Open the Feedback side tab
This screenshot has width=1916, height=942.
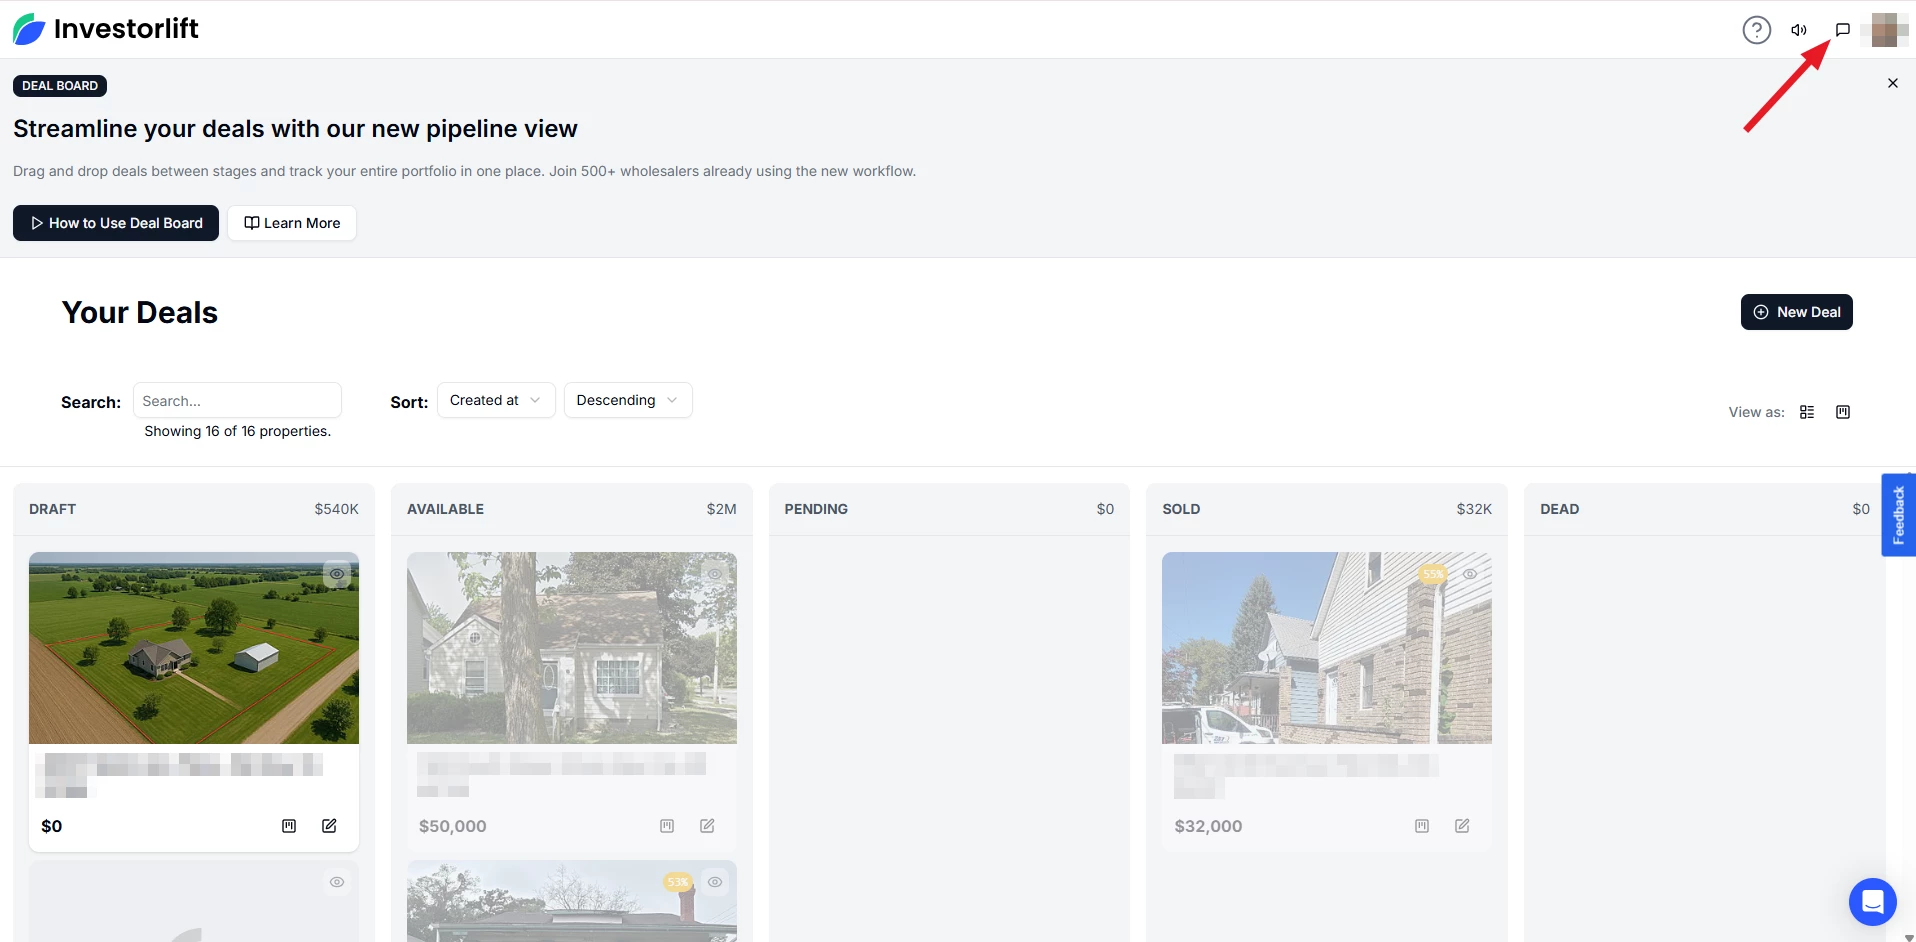coord(1898,515)
